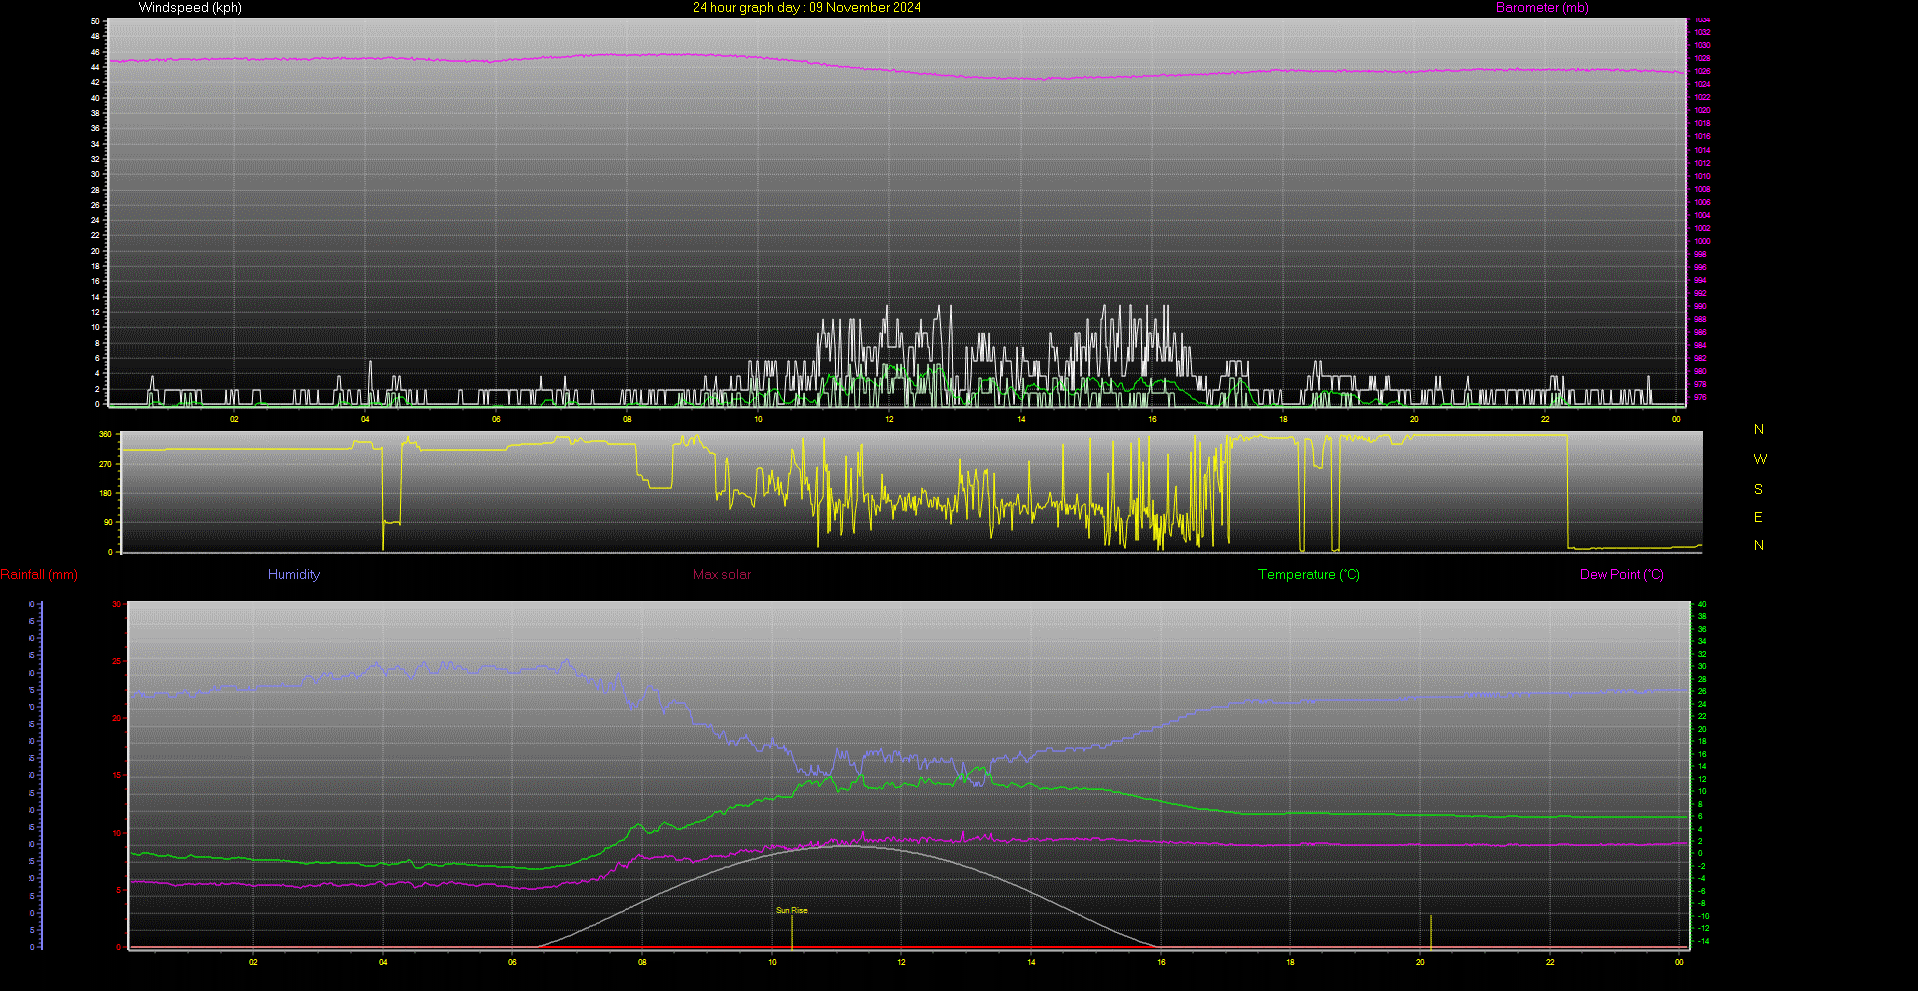
Task: Click the 180 value on wind direction axis
Action: pos(105,494)
